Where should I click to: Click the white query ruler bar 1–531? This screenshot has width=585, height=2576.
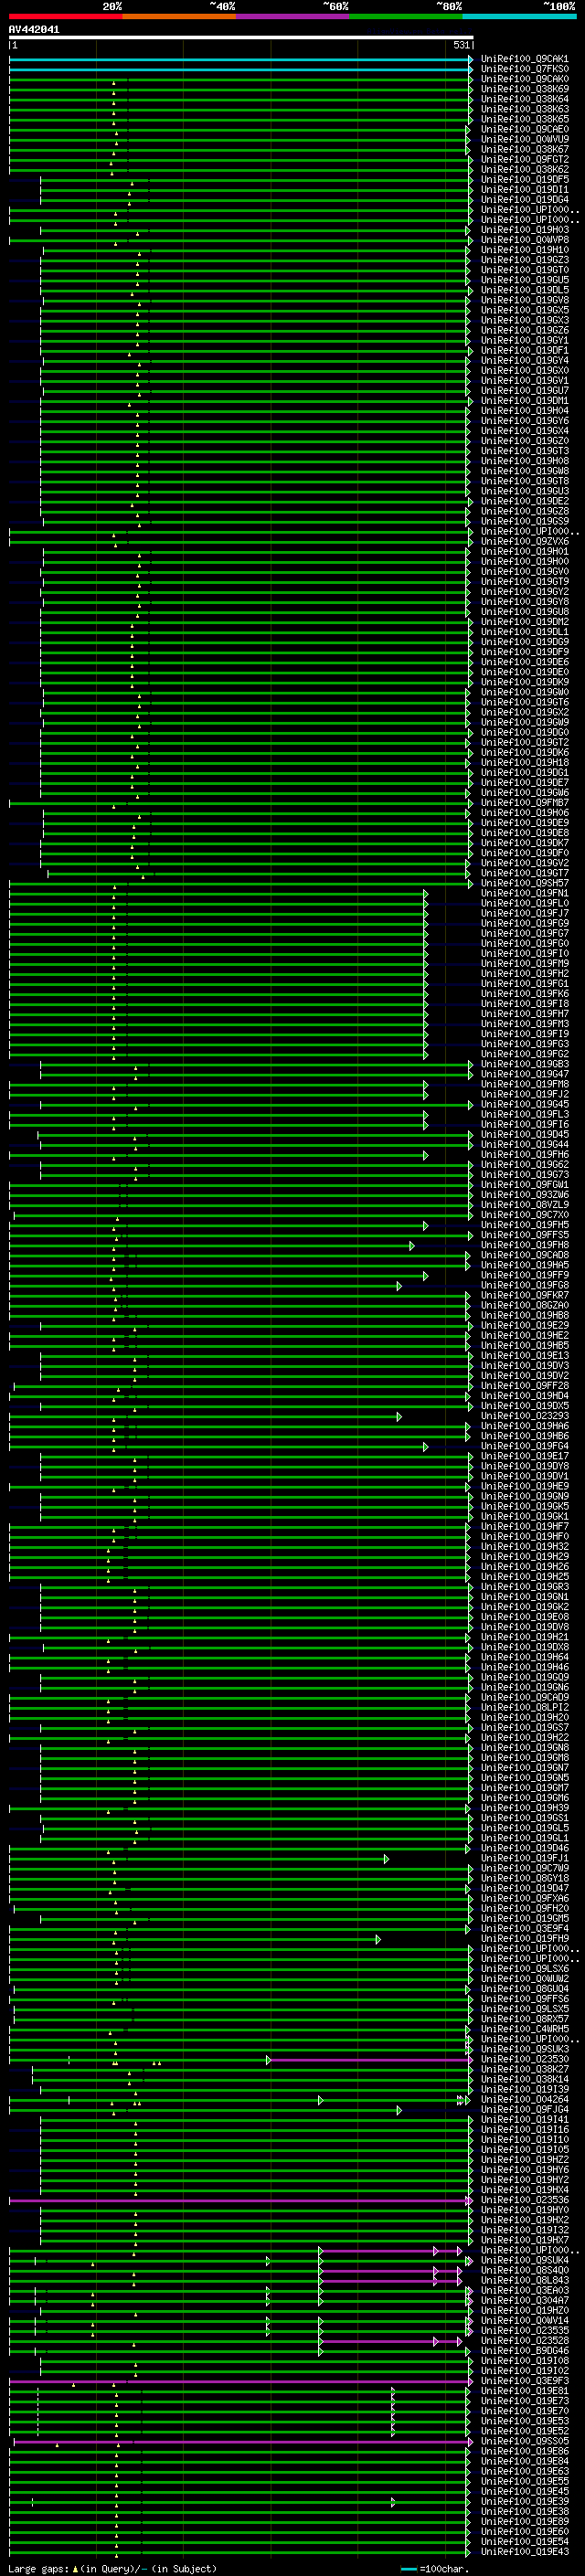point(241,38)
